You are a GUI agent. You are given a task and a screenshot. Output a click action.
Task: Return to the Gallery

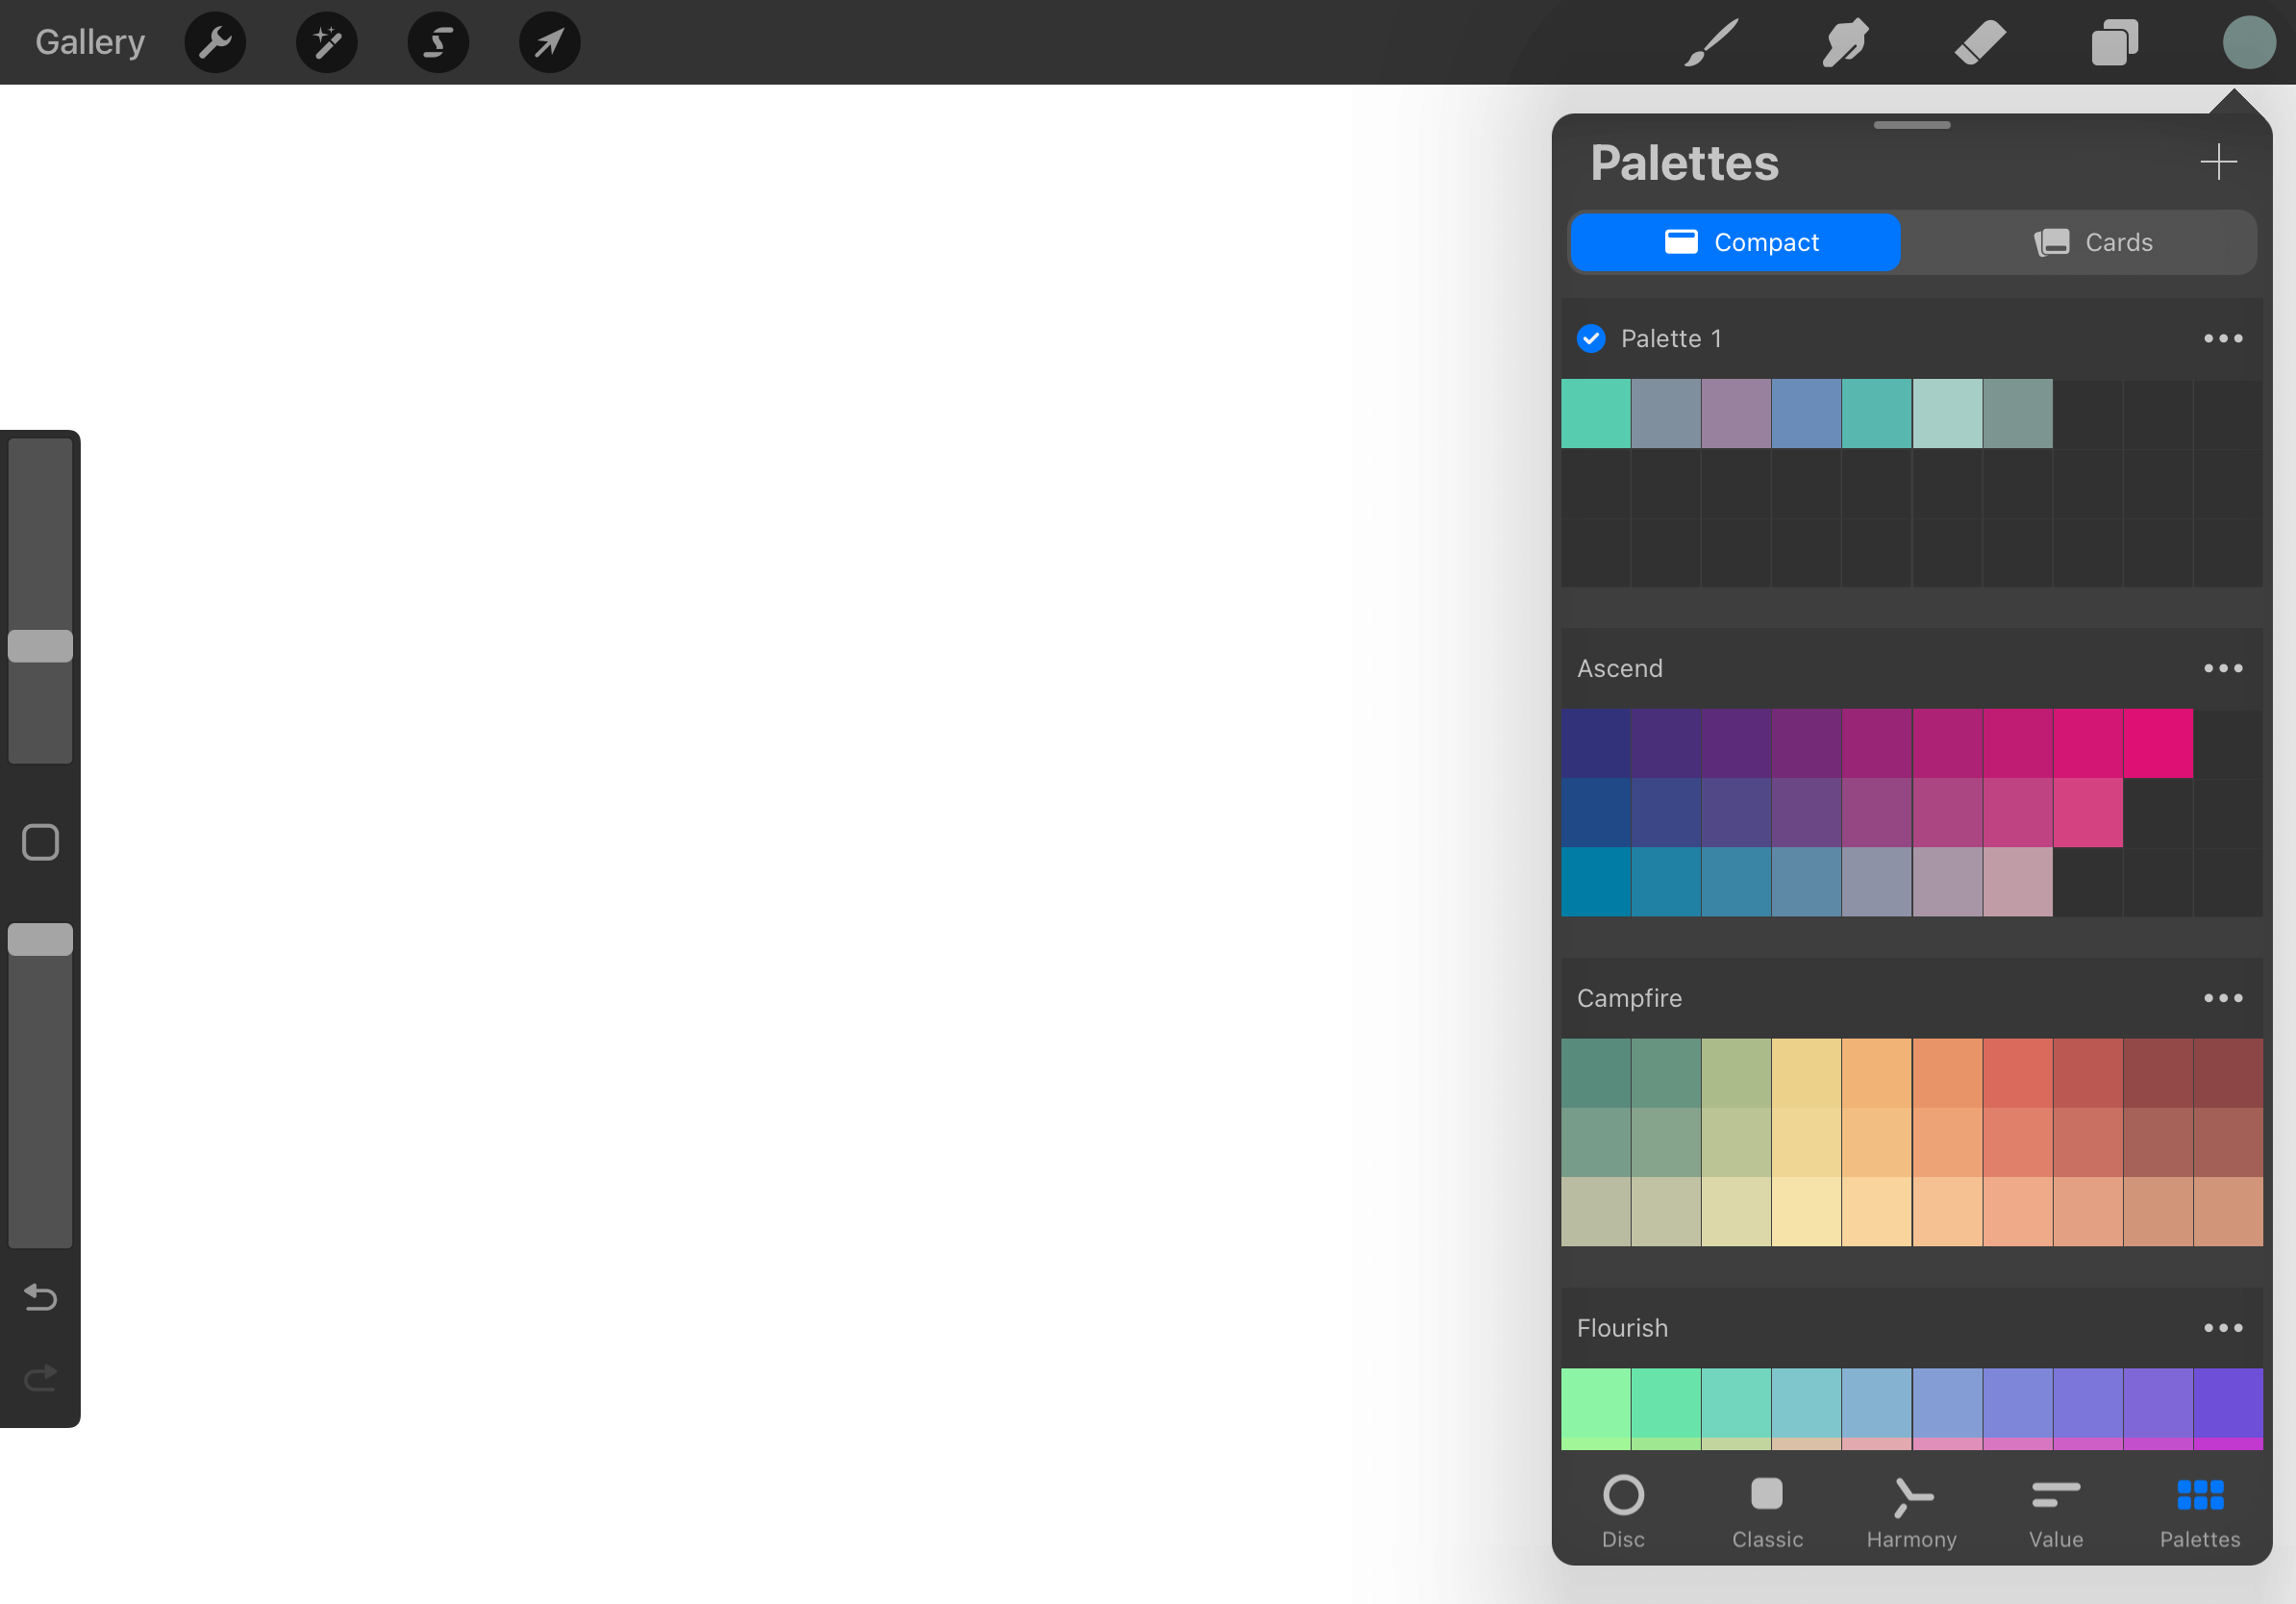pos(89,42)
